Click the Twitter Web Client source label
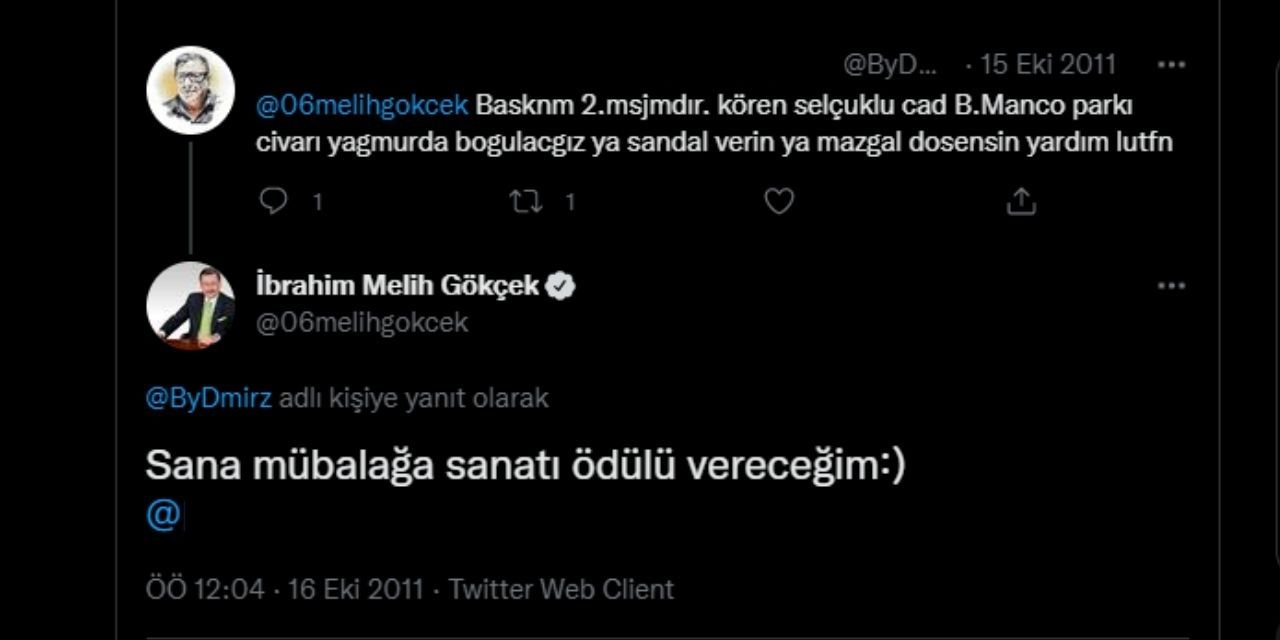 click(x=563, y=589)
